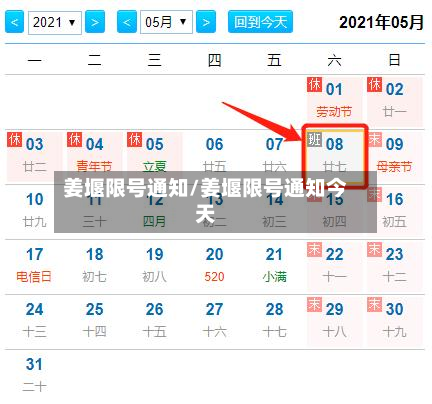Viewport: 432px width, 404px height.
Task: Click the 休 holiday badge on 01
Action: click(x=314, y=84)
